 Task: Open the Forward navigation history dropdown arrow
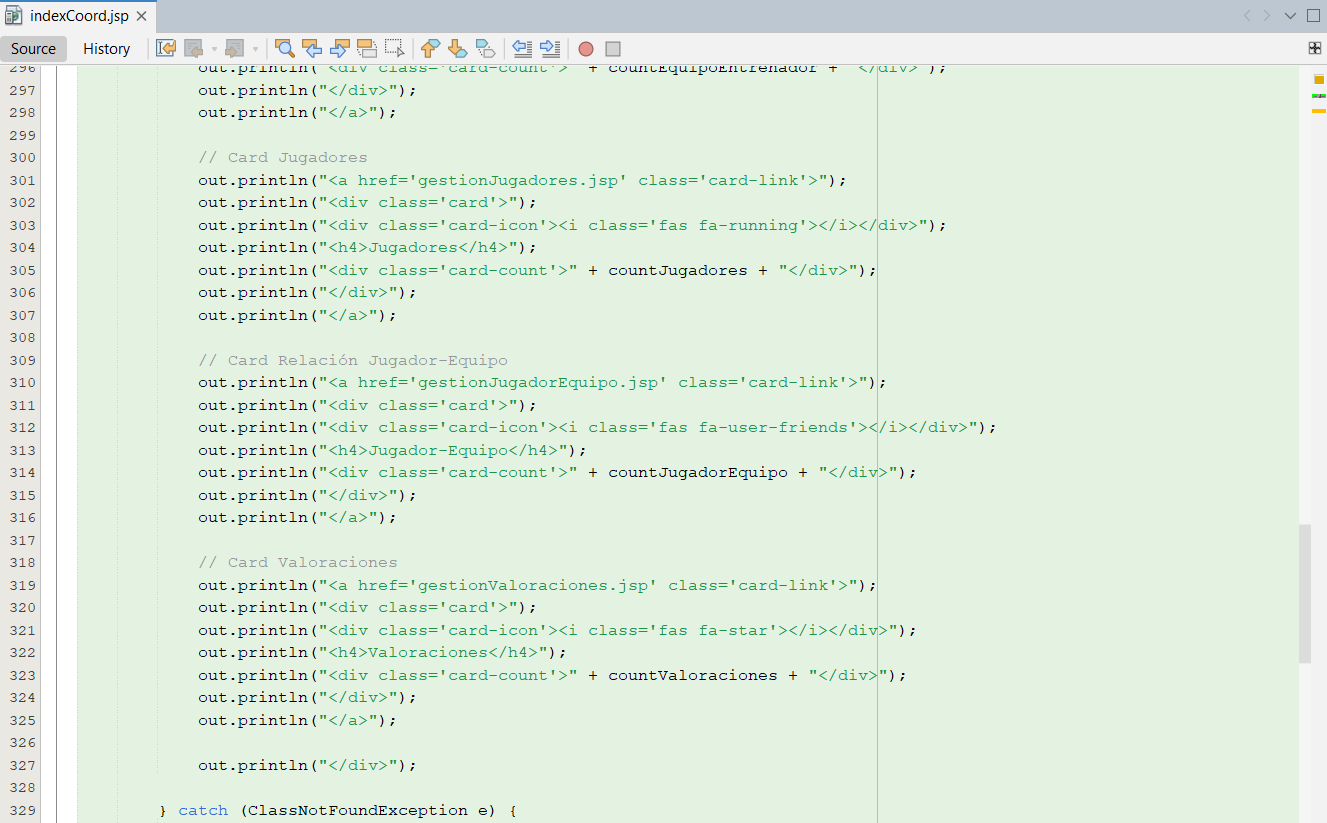[255, 49]
